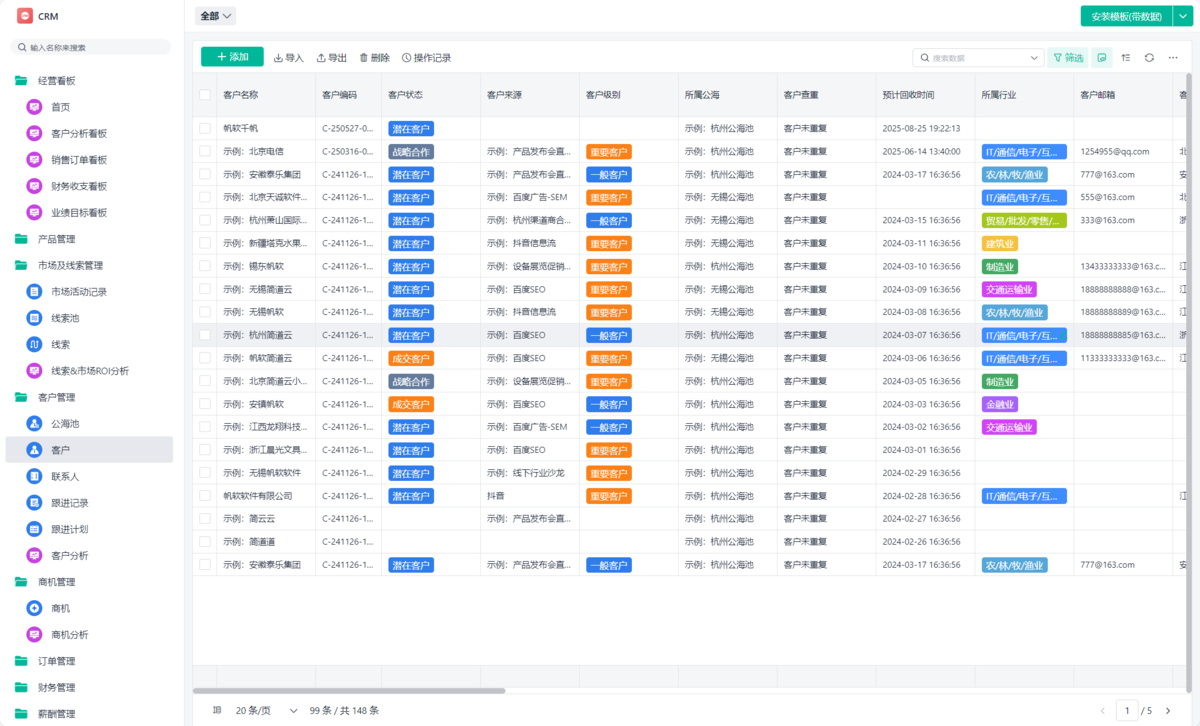1200x726 pixels.
Task: Open the search field dropdown arrow
Action: click(x=1035, y=58)
